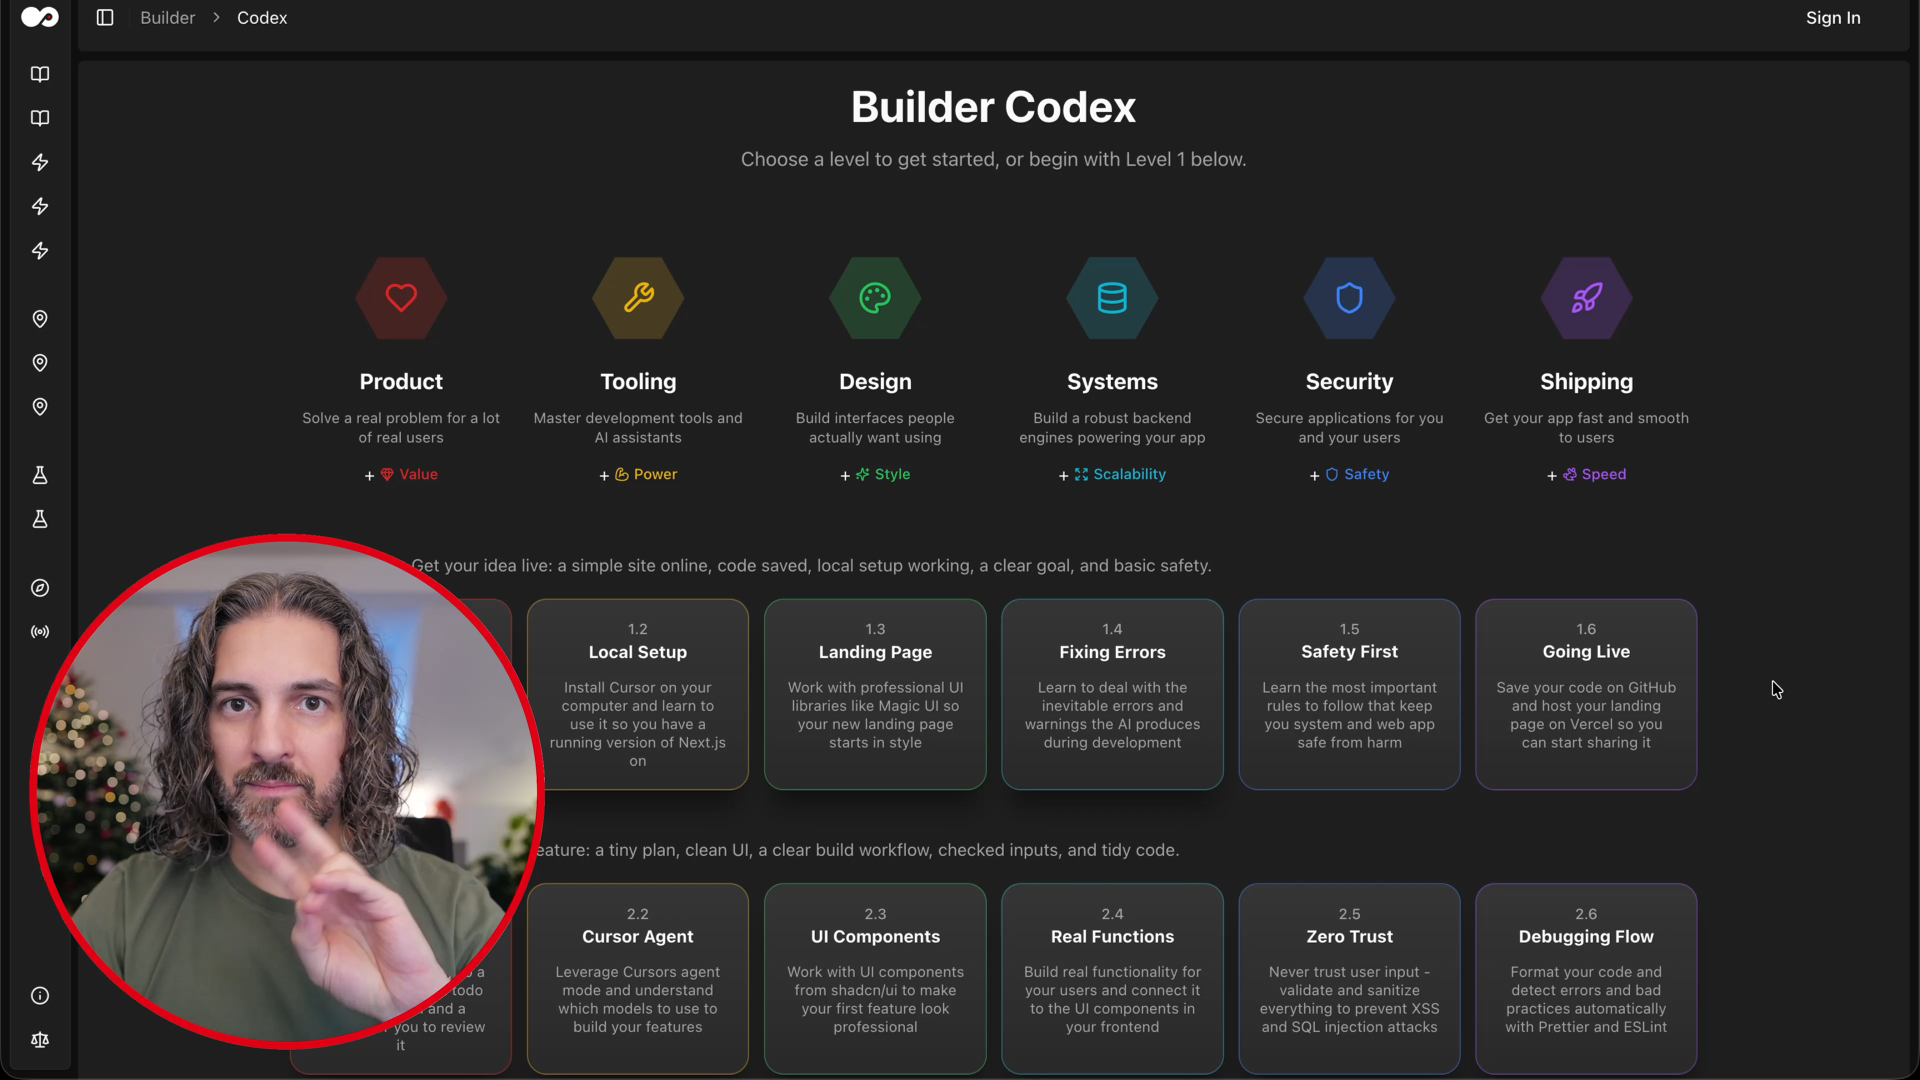Click the Builder logo in the top left
The height and width of the screenshot is (1080, 1920).
tap(40, 17)
